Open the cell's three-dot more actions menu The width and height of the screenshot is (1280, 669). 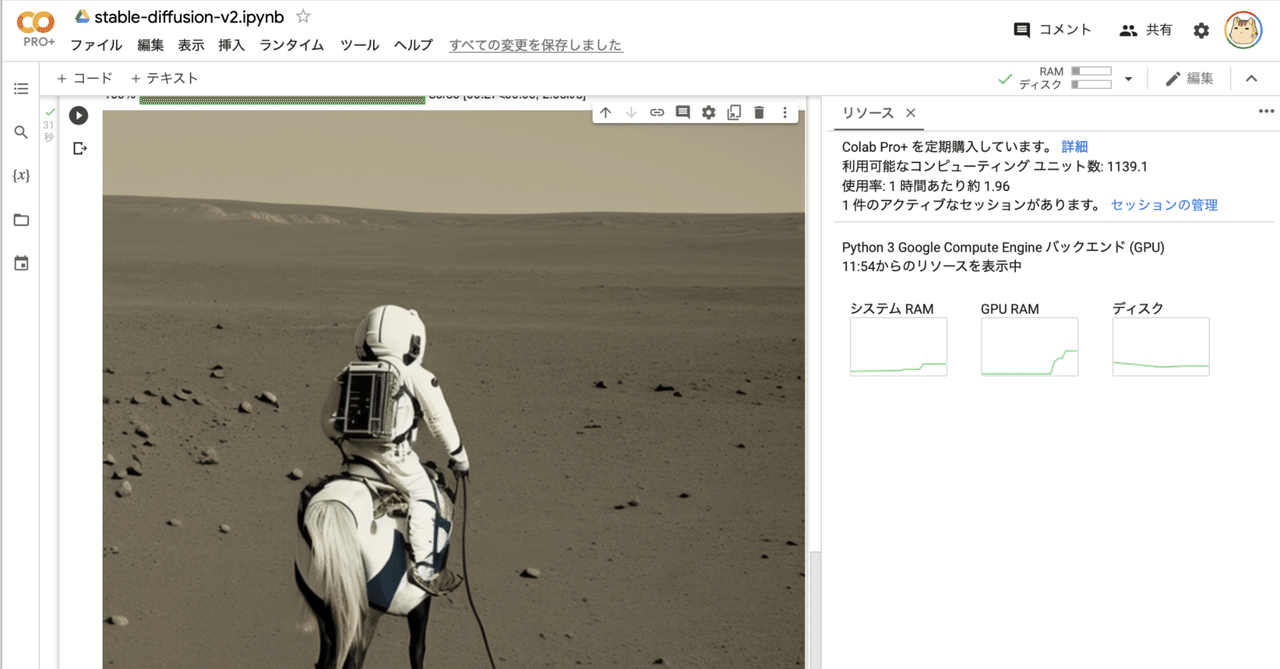(x=785, y=112)
